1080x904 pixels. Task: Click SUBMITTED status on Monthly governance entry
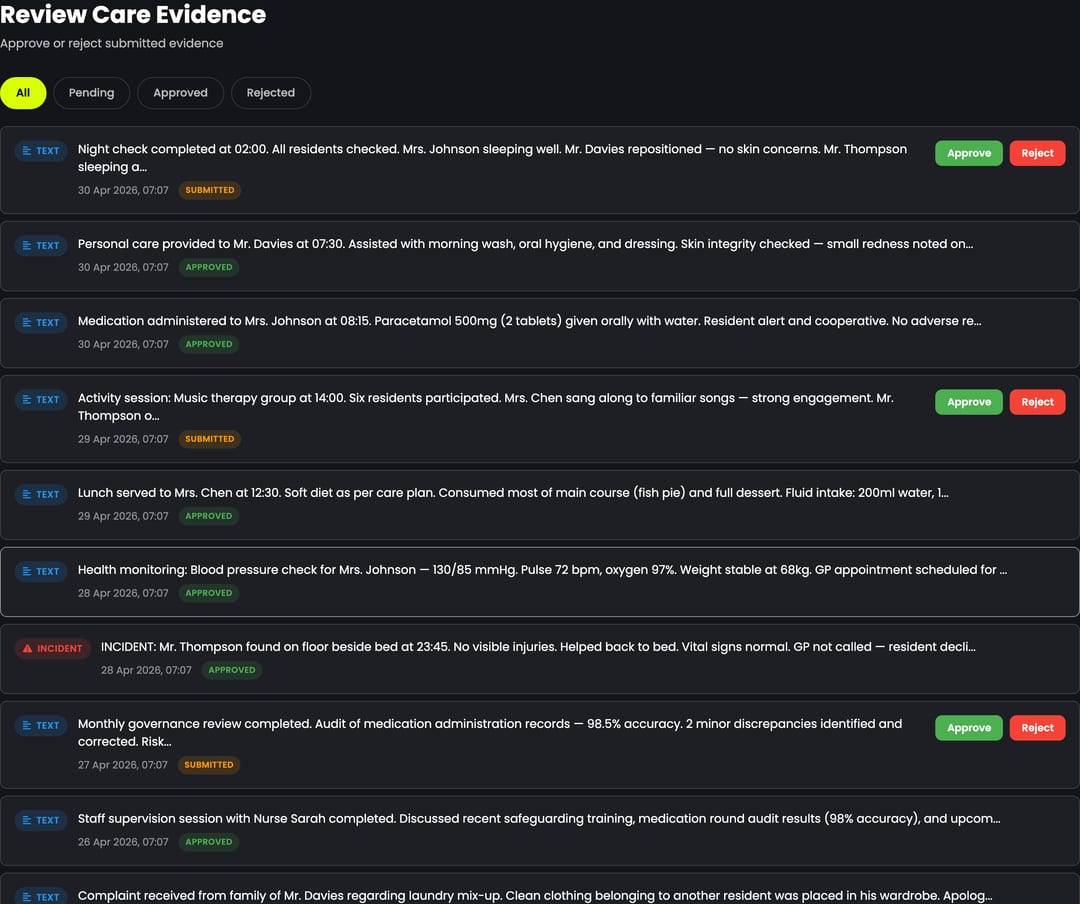(x=209, y=765)
